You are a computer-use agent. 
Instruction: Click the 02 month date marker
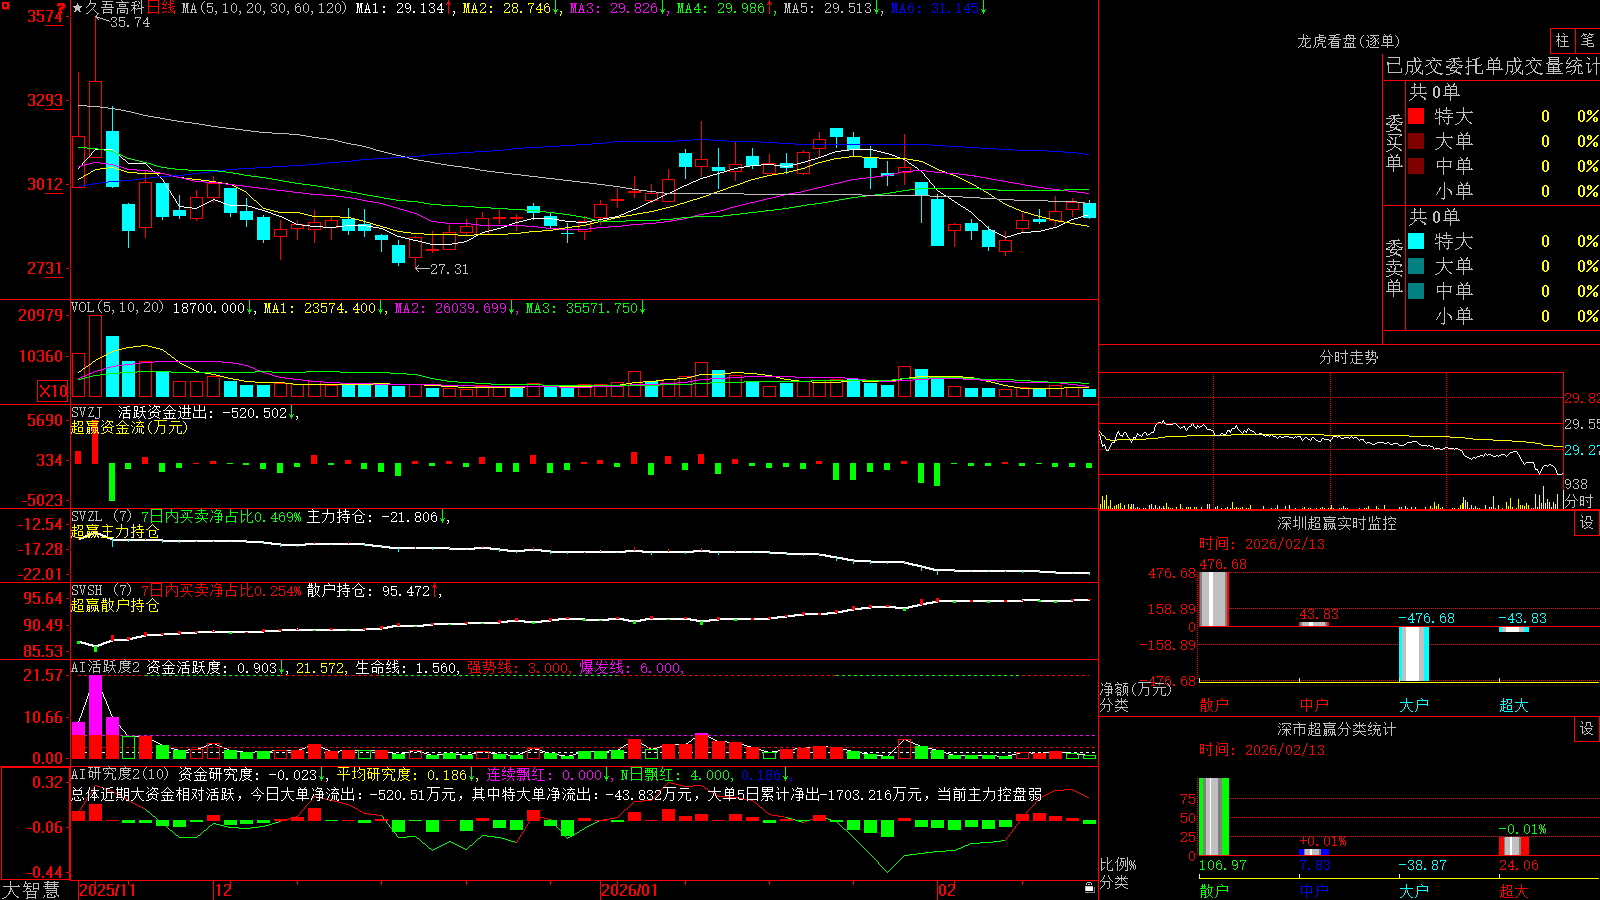pyautogui.click(x=946, y=890)
